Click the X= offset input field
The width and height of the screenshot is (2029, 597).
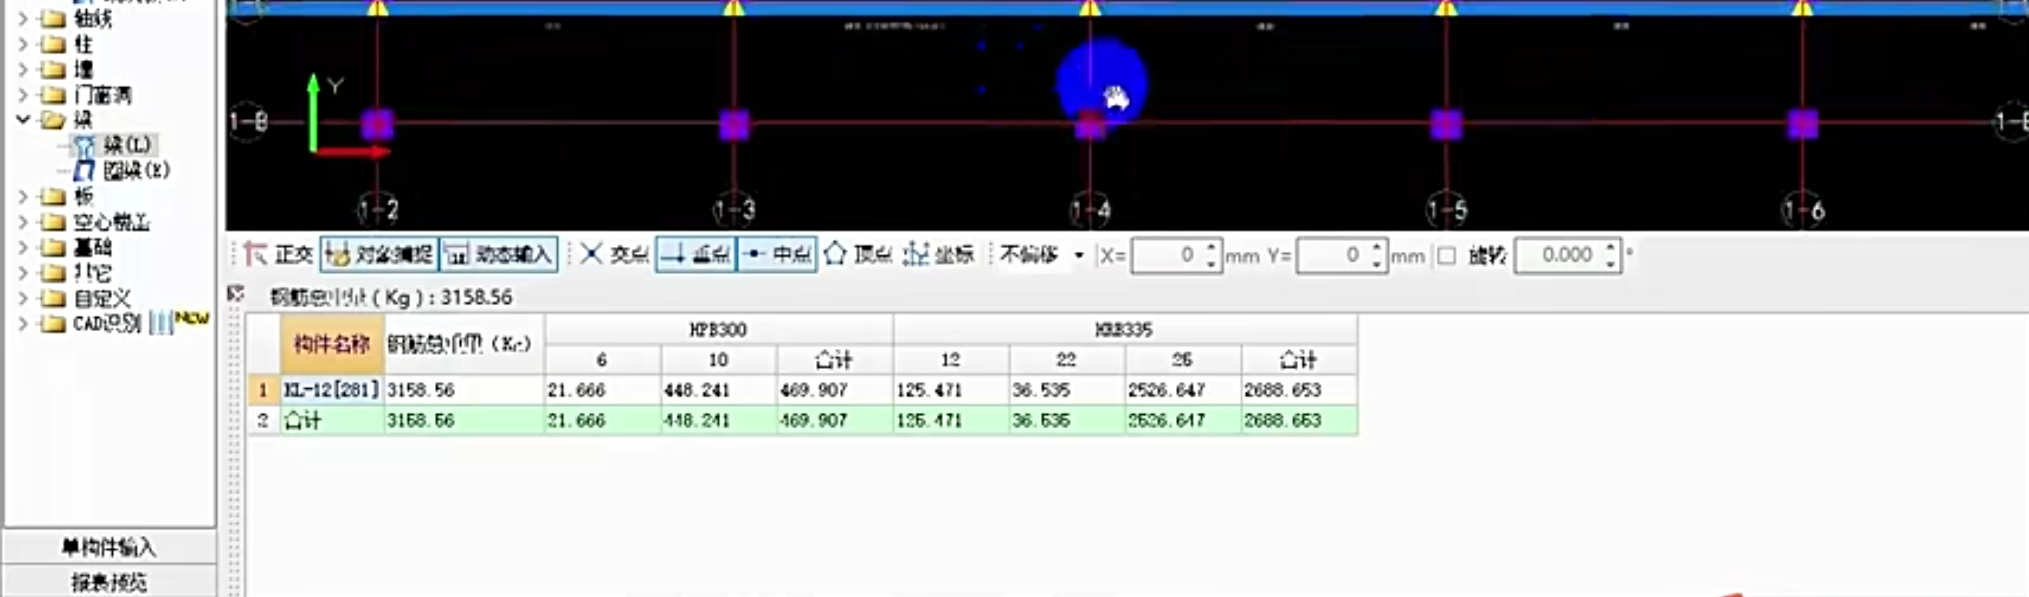click(1166, 256)
